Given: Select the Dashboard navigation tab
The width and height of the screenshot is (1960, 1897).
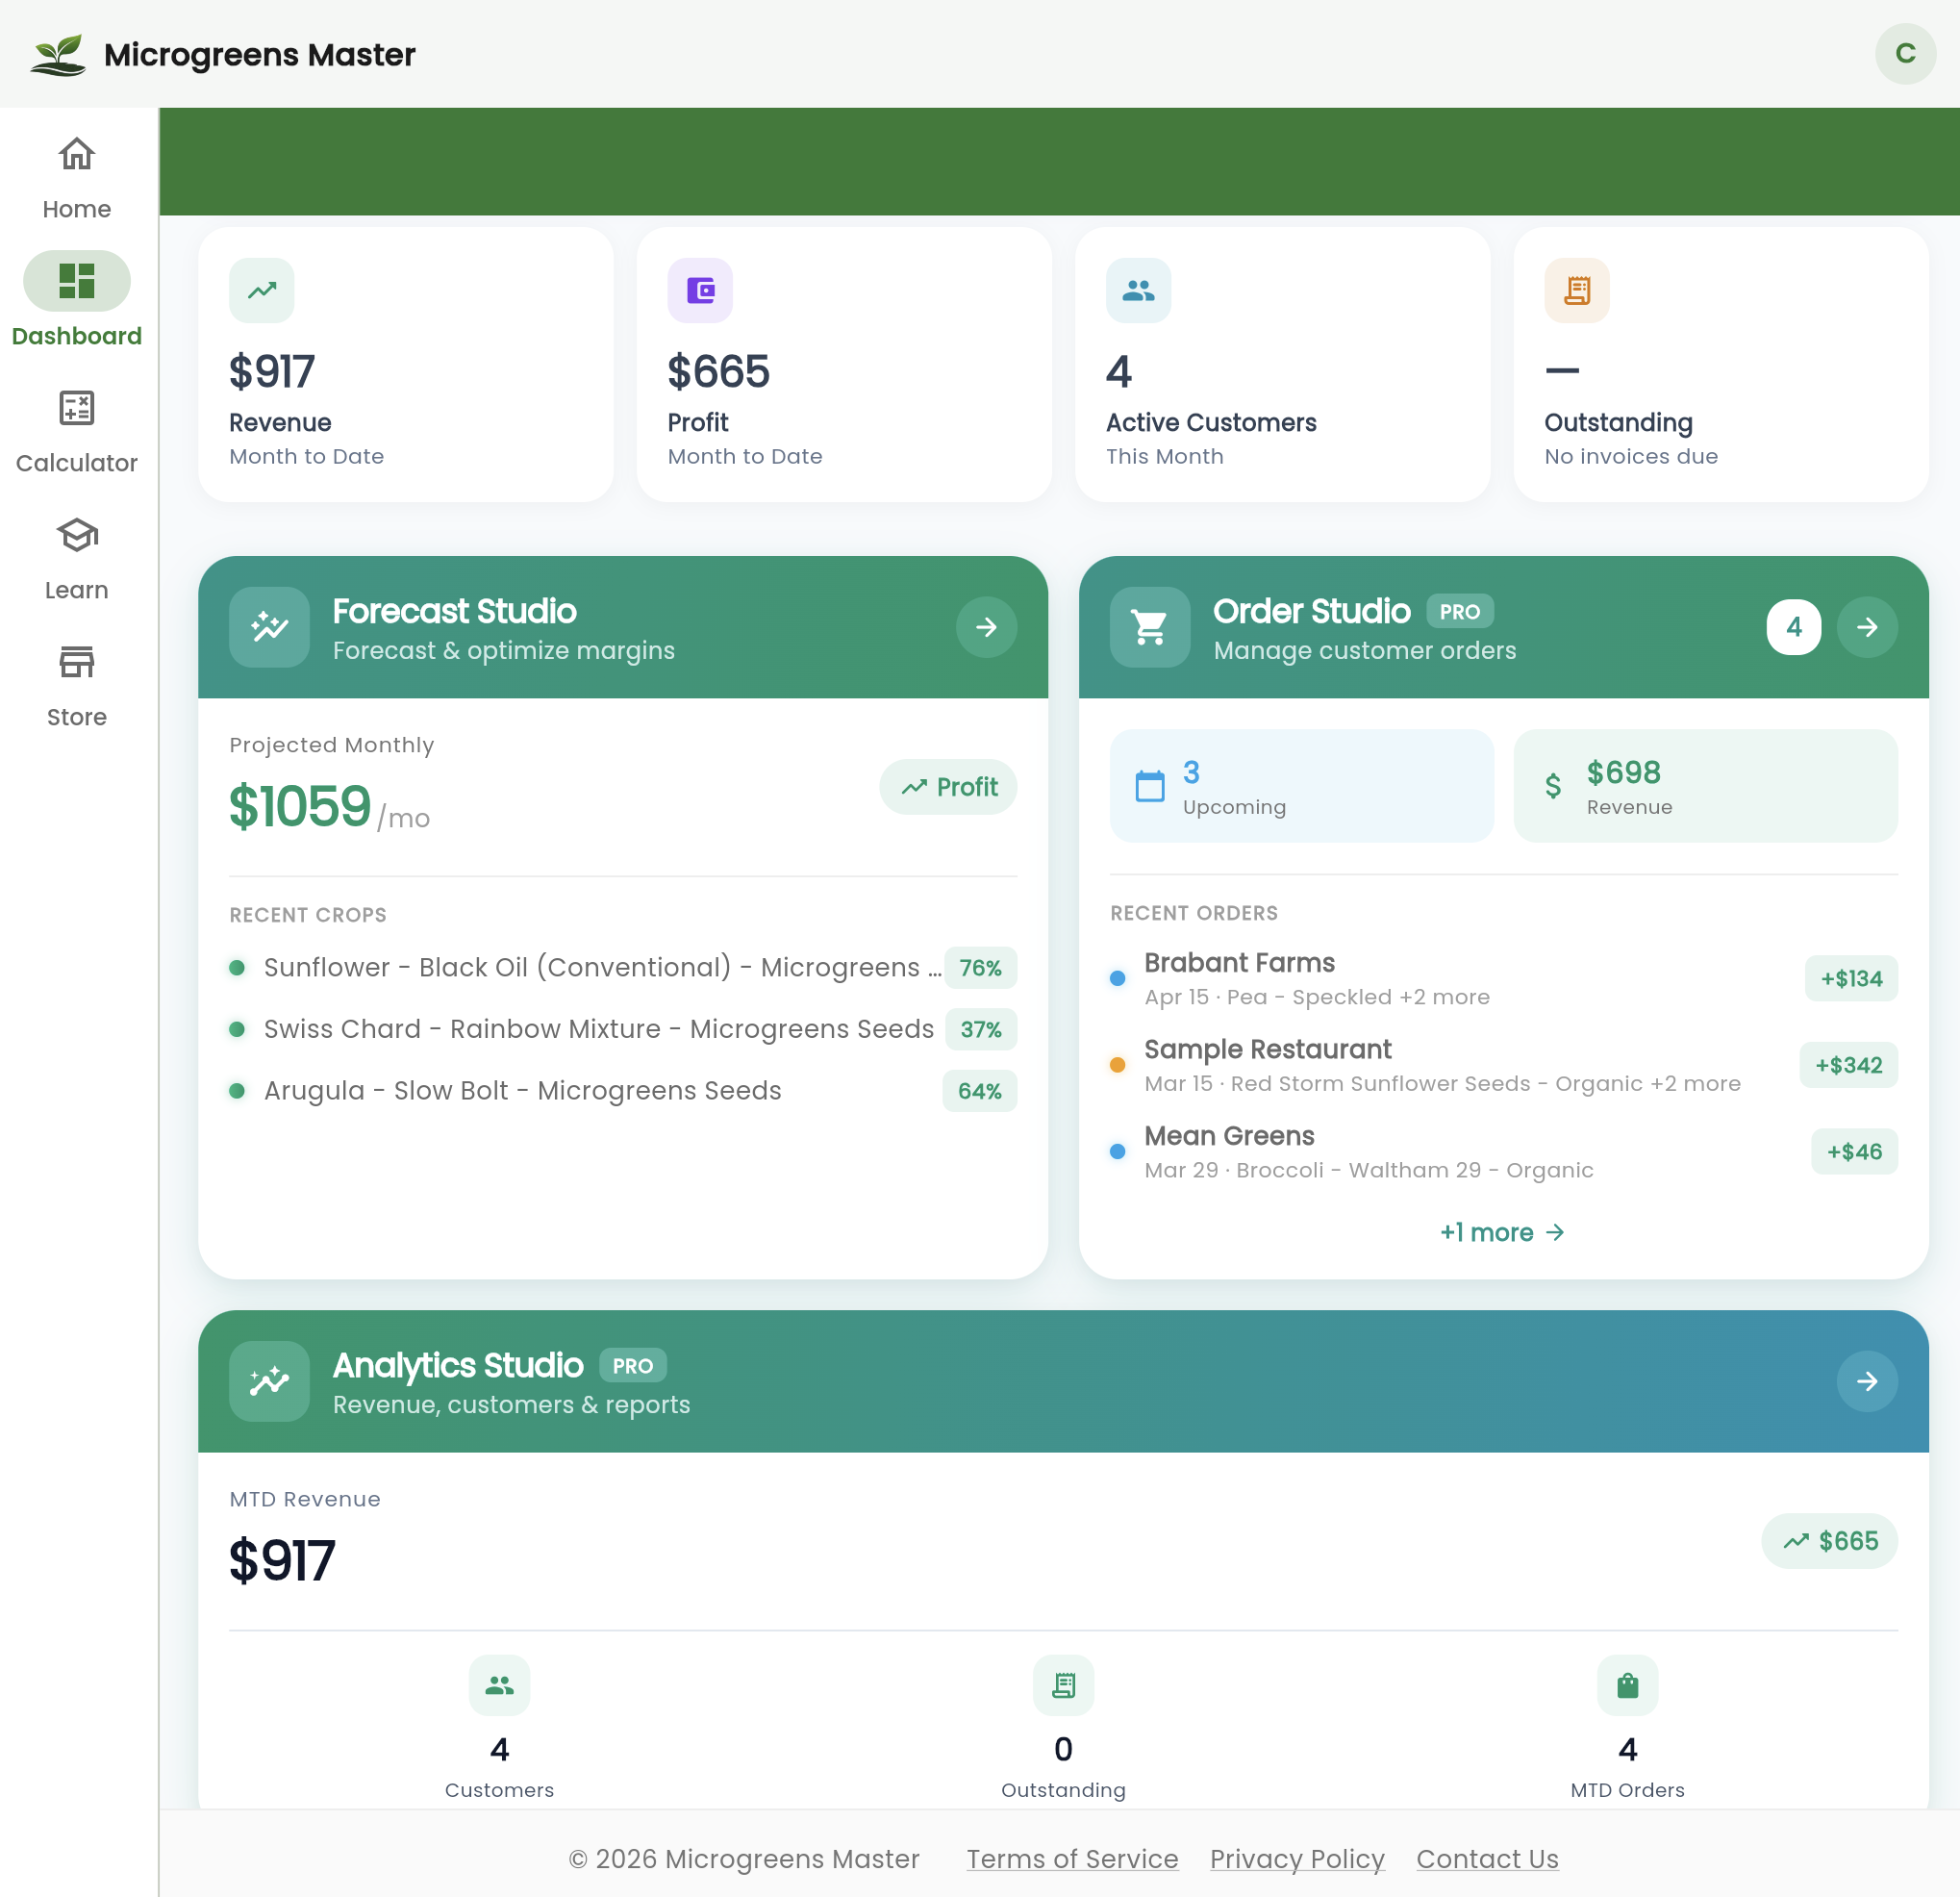Looking at the screenshot, I should pos(76,299).
